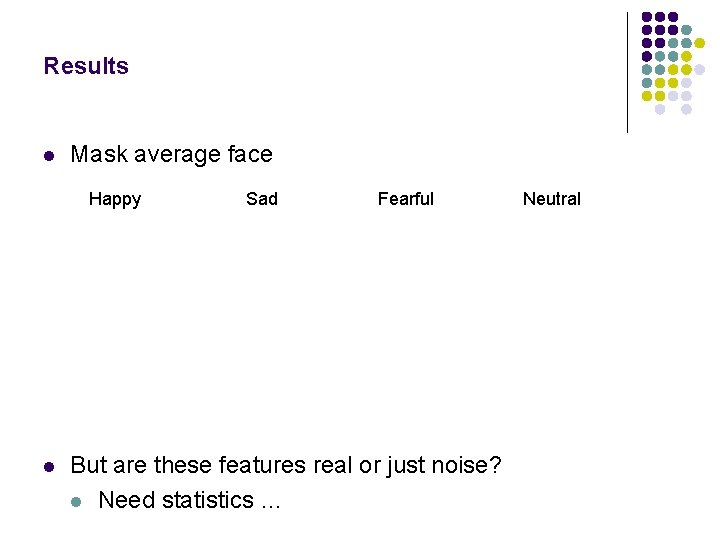Click the bottom-right lavender dot in the dot grid
Screen dimensions: 720x540
click(x=686, y=109)
